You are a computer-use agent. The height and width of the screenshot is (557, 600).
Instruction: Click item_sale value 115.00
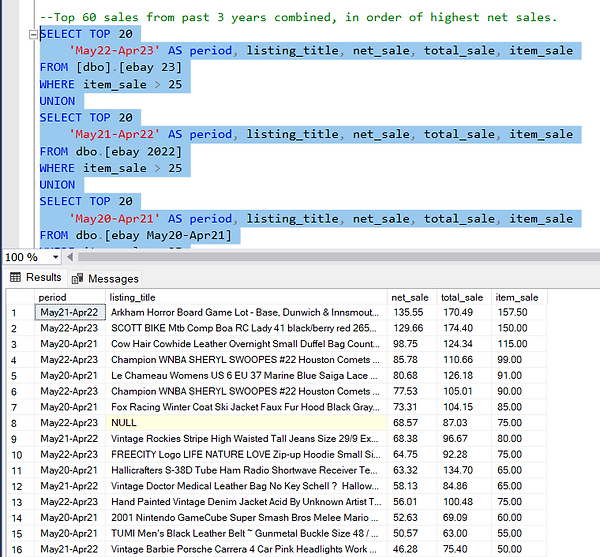[512, 344]
